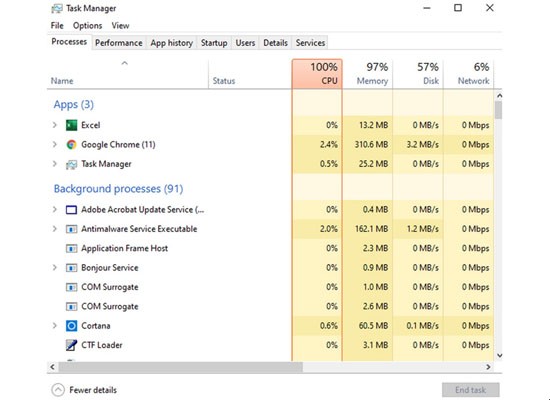Click the horizontal scrollbar right arrow

[x=488, y=367]
